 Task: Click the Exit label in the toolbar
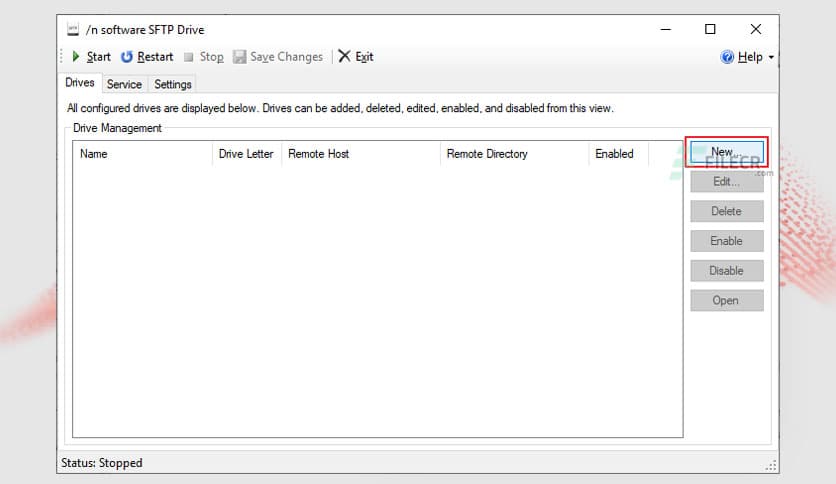364,57
